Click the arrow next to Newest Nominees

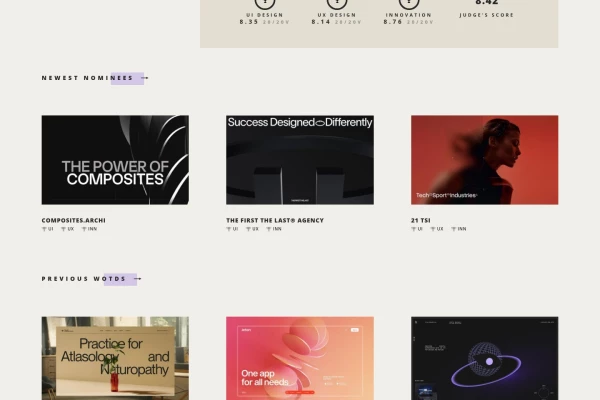pos(145,78)
